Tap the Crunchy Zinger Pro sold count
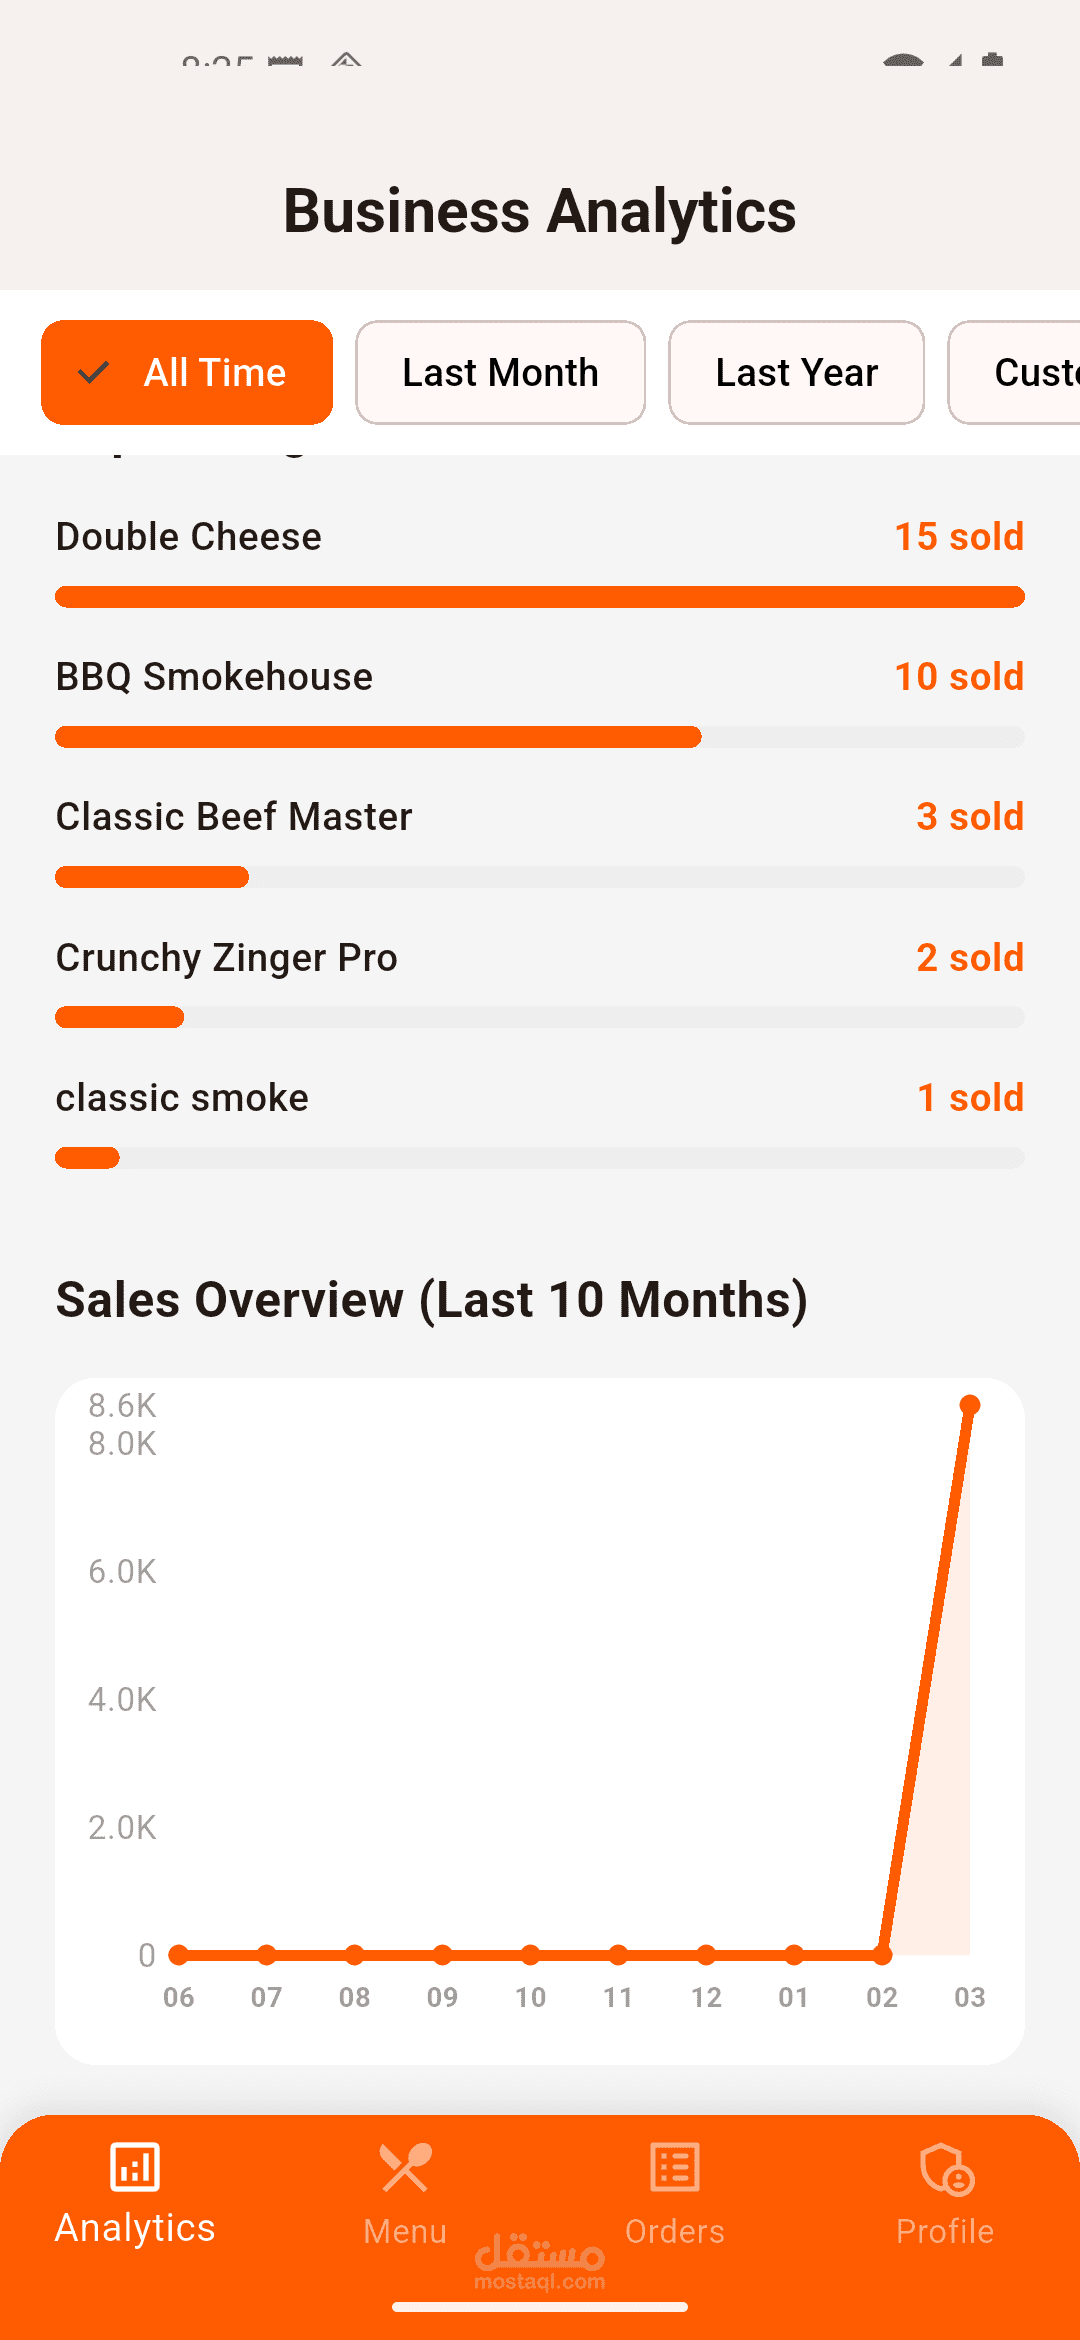 [969, 958]
